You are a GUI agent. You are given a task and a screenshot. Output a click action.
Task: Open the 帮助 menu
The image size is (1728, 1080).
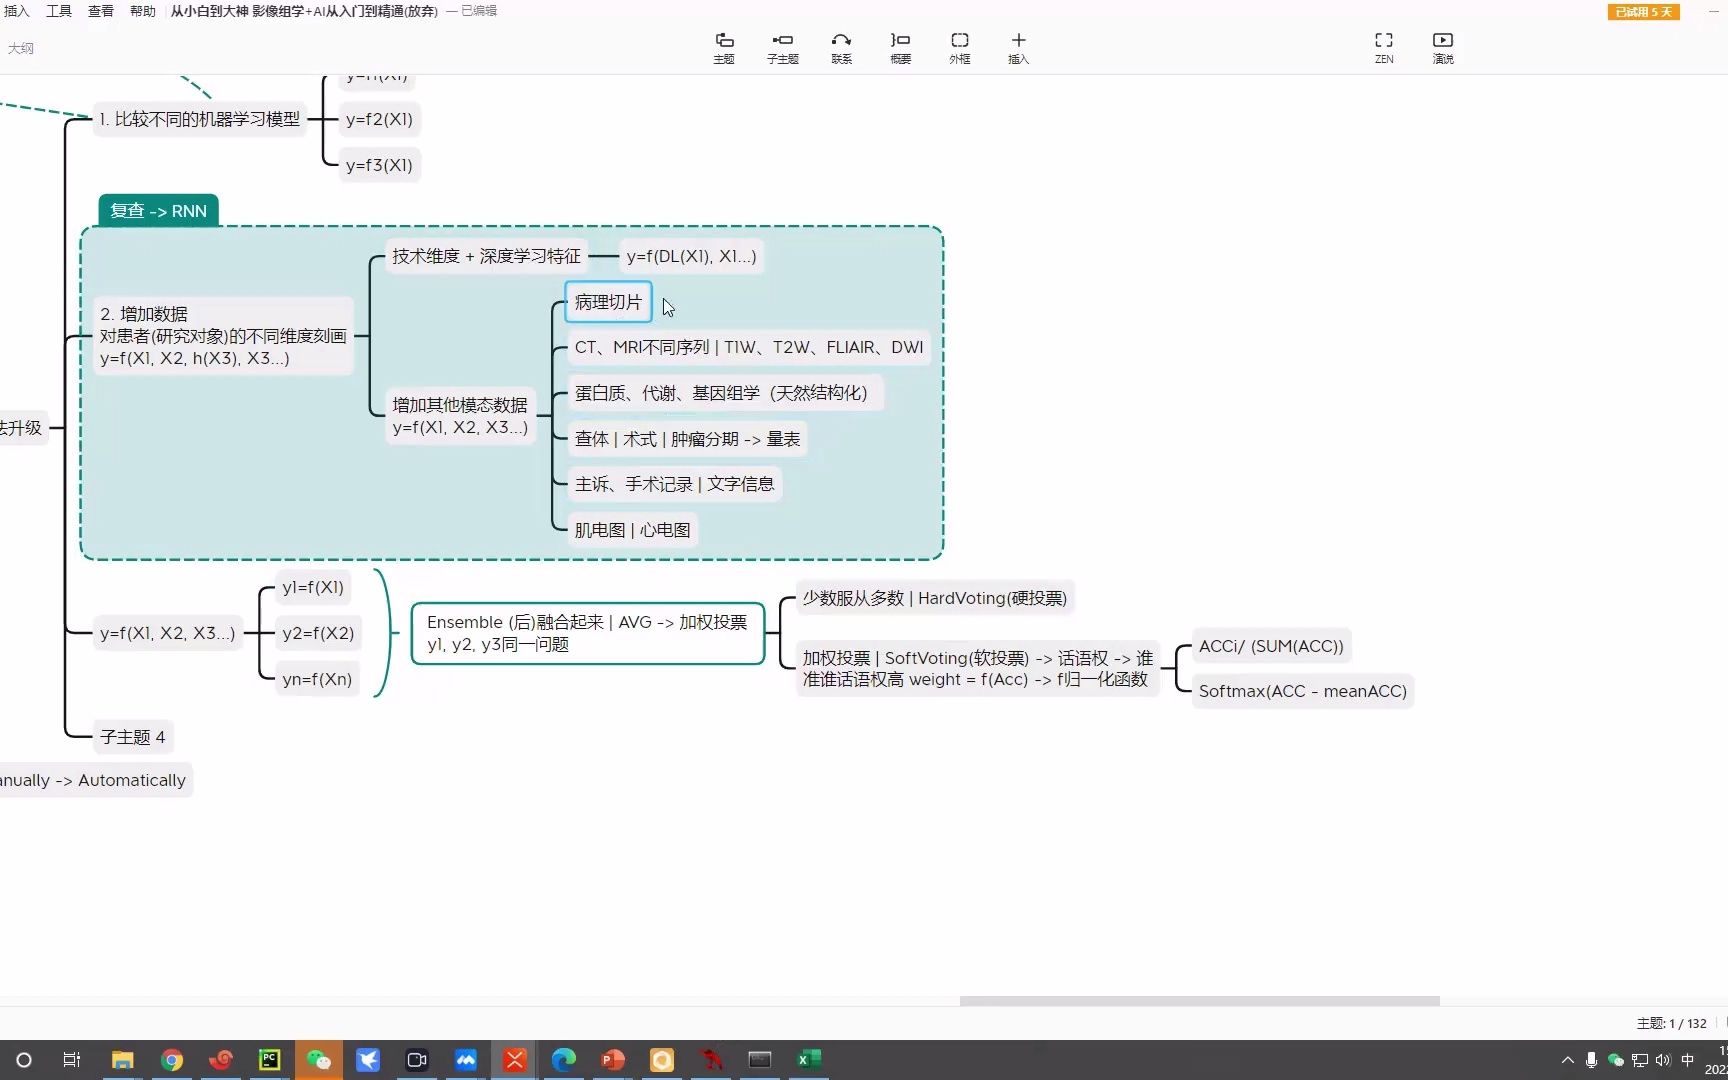(x=143, y=11)
